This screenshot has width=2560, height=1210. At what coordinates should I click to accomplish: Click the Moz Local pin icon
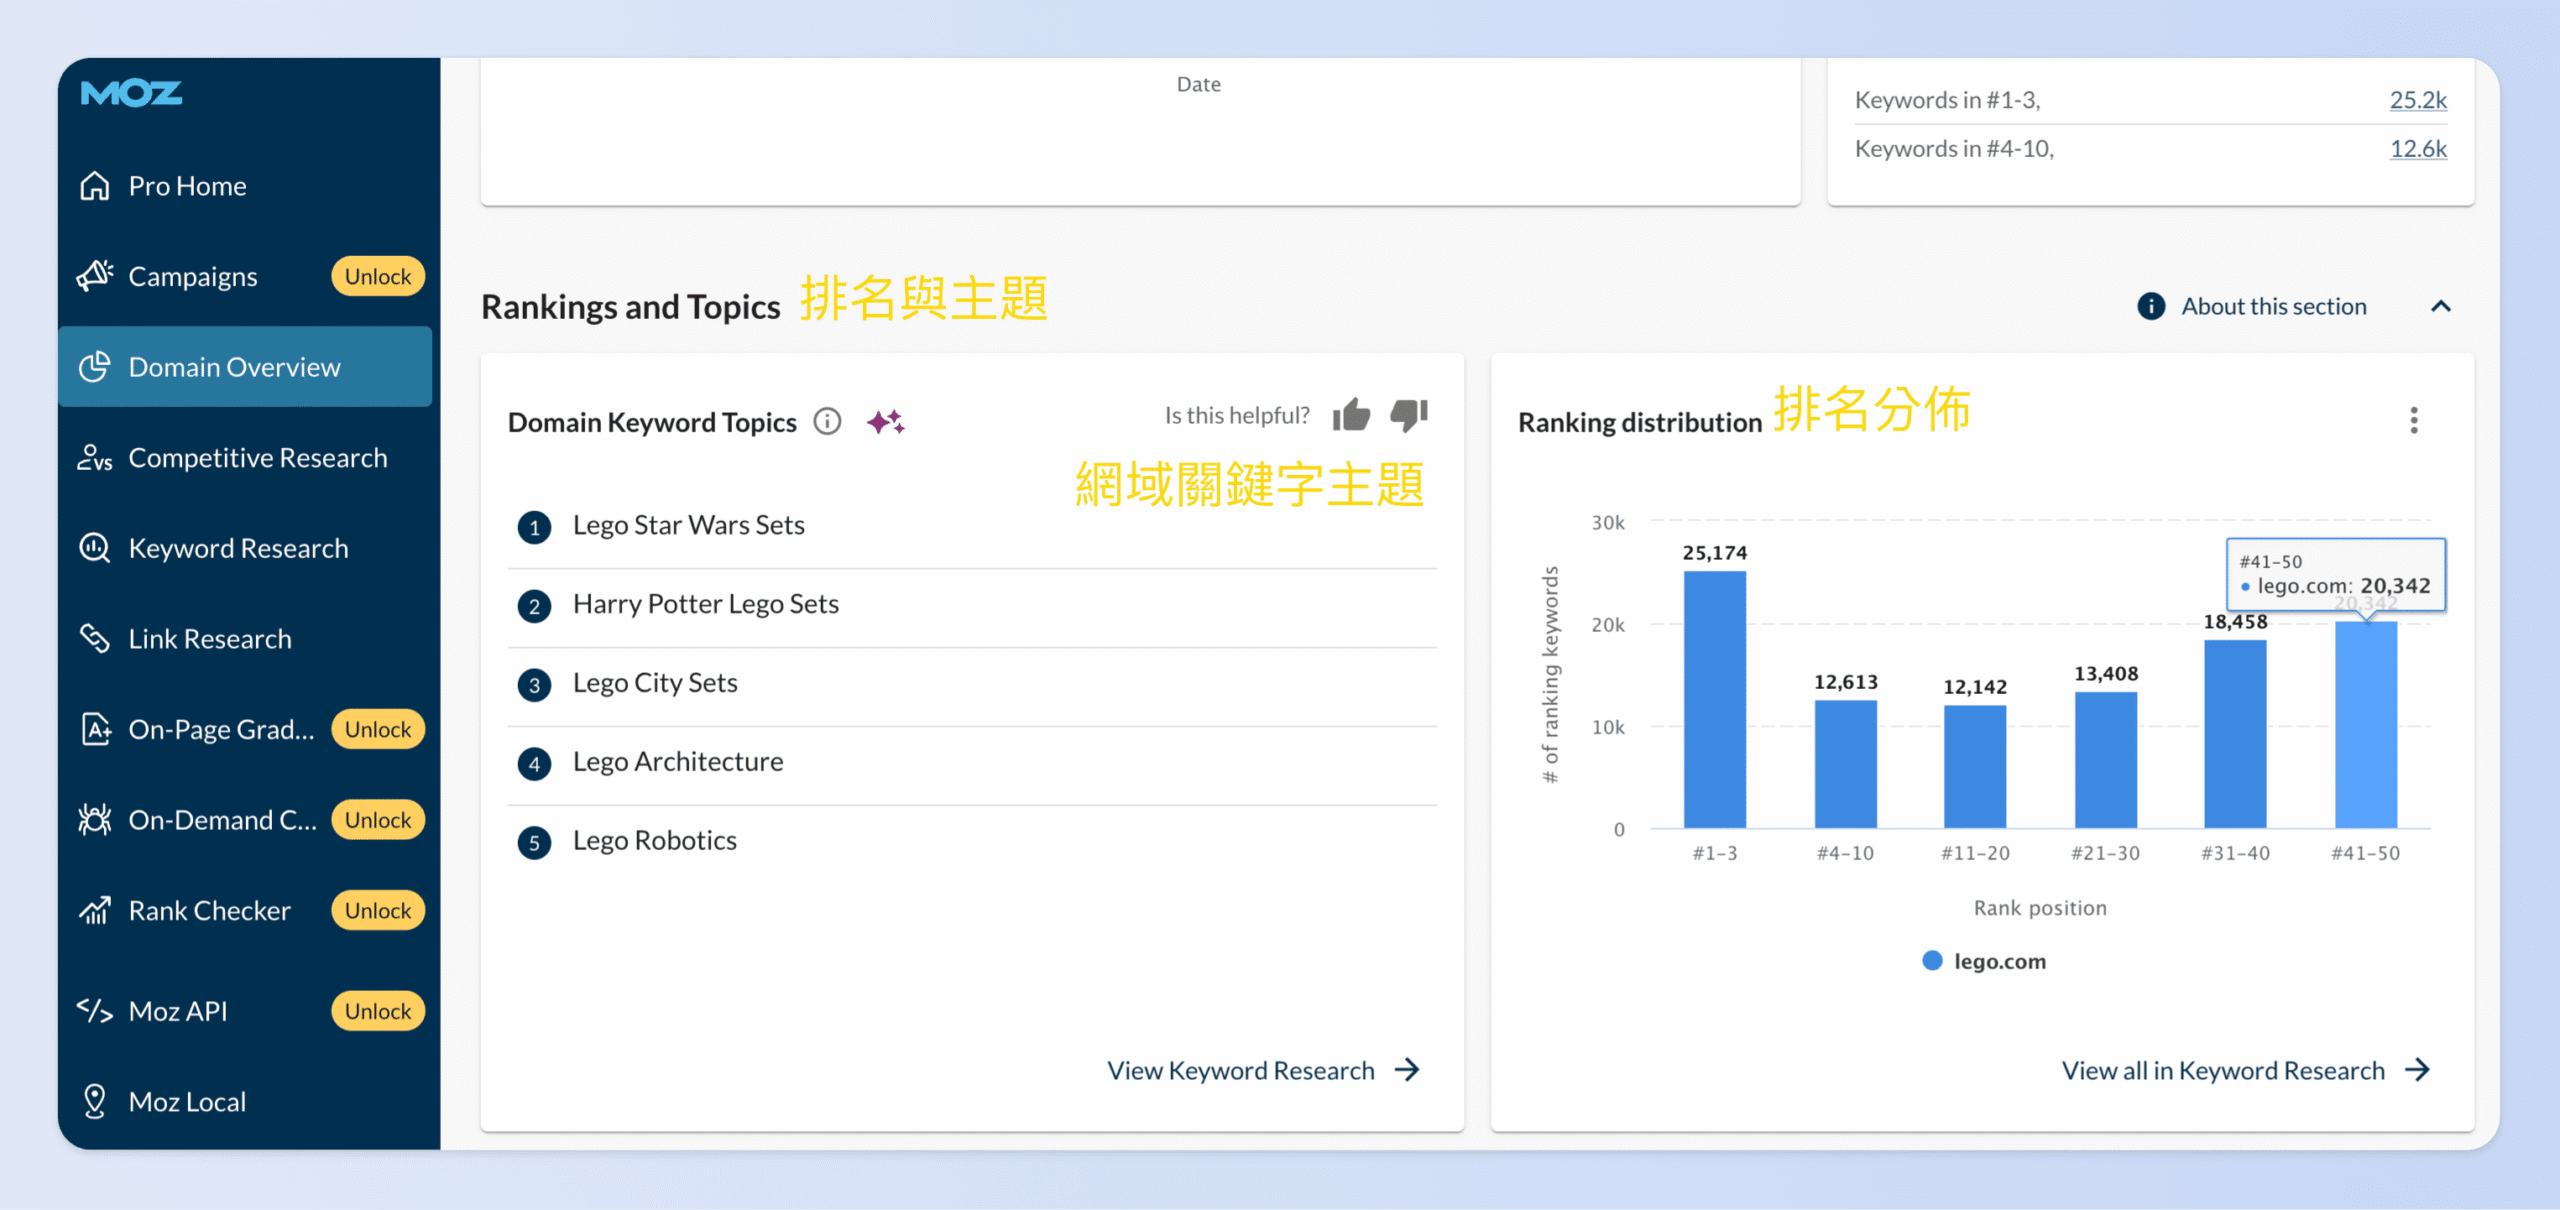pos(95,1100)
